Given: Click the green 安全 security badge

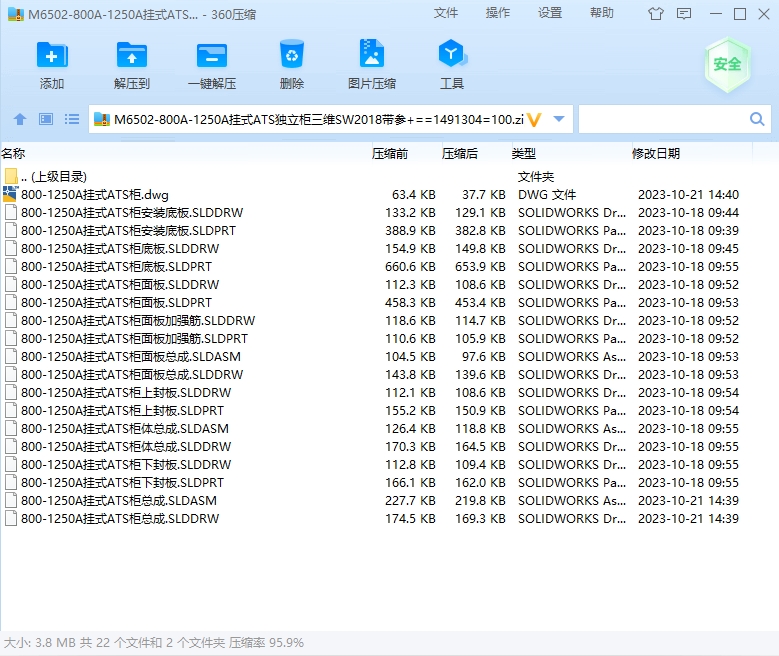Looking at the screenshot, I should click(x=727, y=65).
